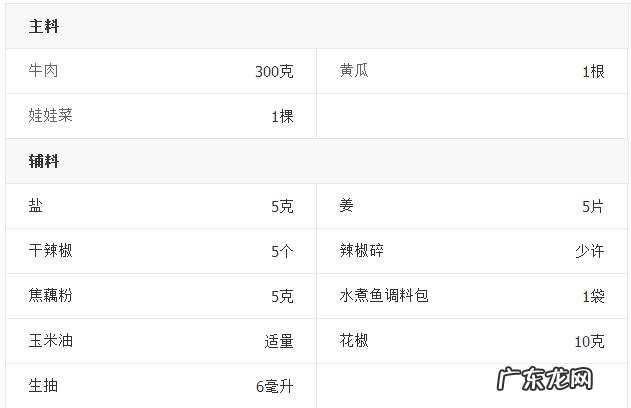The height and width of the screenshot is (408, 631).
Task: Select the 玉米油 ingredient entry
Action: click(x=51, y=340)
